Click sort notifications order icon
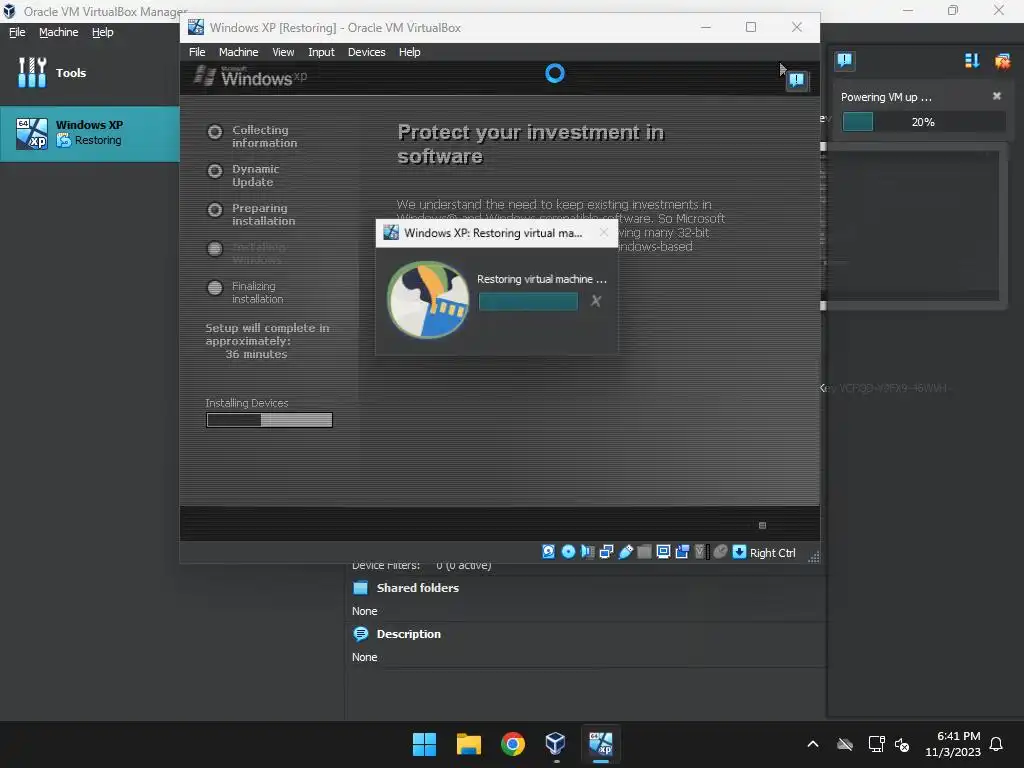 click(x=972, y=61)
